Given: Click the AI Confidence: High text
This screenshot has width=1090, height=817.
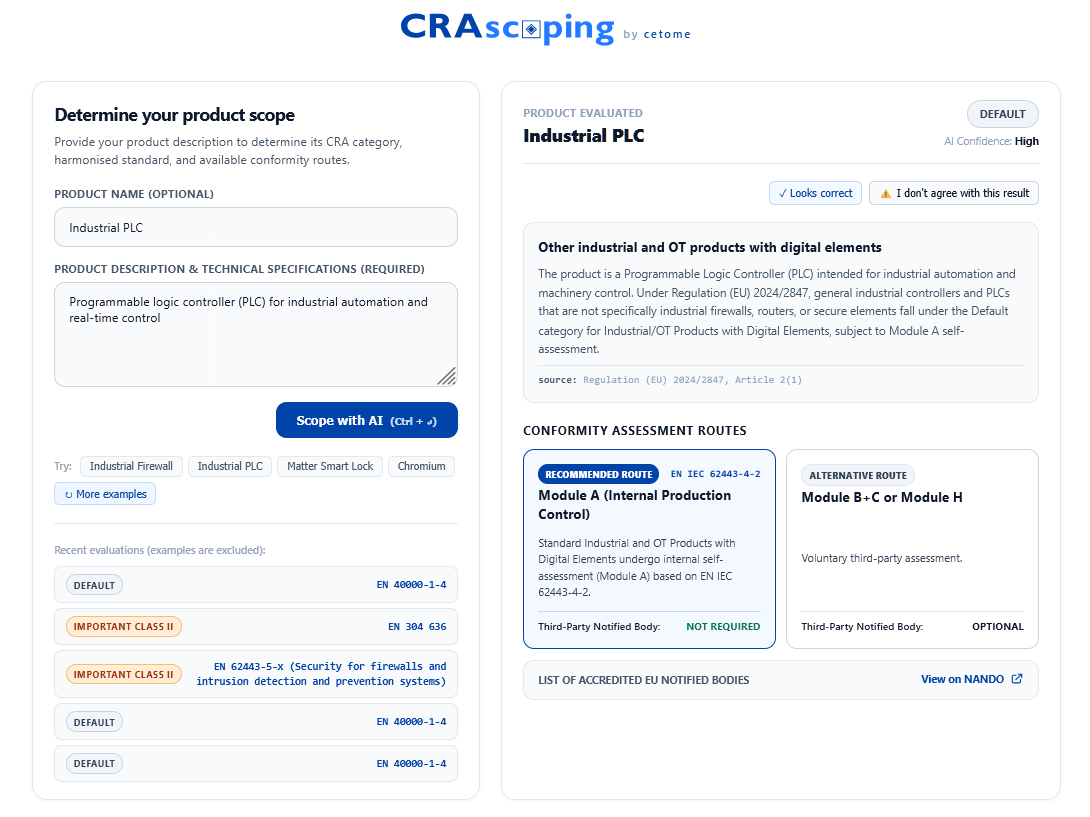Looking at the screenshot, I should [991, 141].
